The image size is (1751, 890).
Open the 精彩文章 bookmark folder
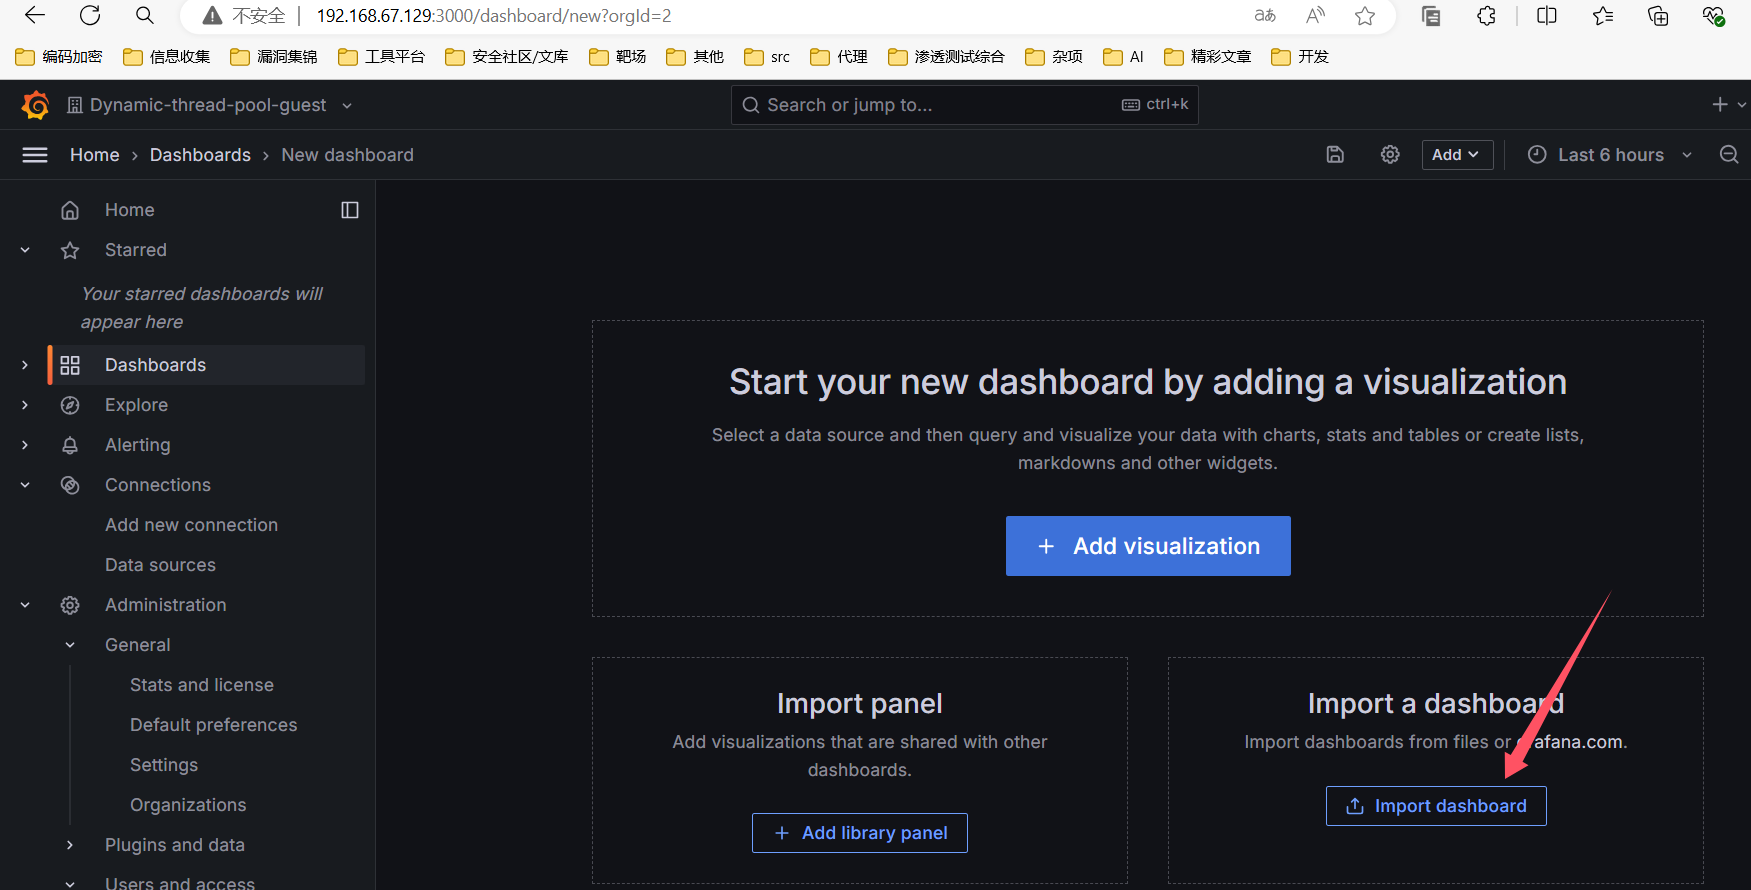click(x=1208, y=57)
